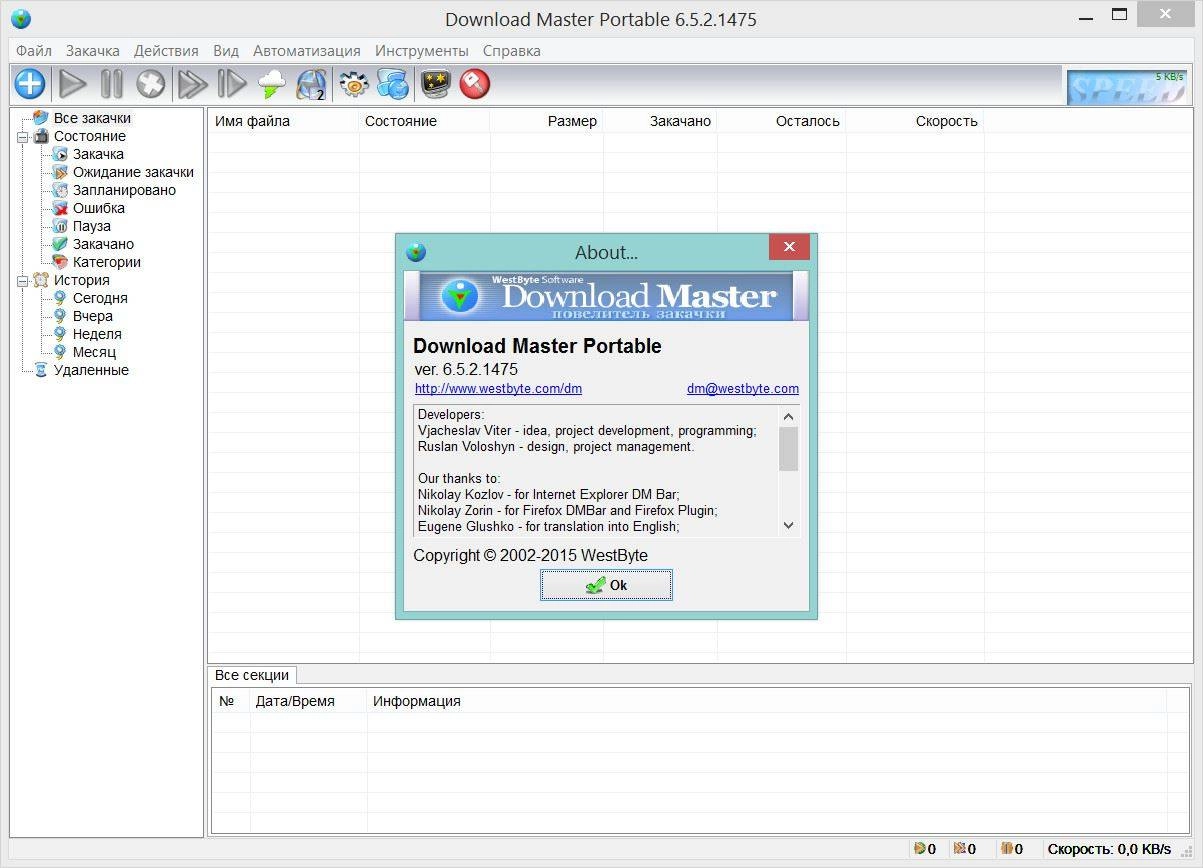Open the Автоматизация menu
The height and width of the screenshot is (868, 1203).
coord(307,50)
